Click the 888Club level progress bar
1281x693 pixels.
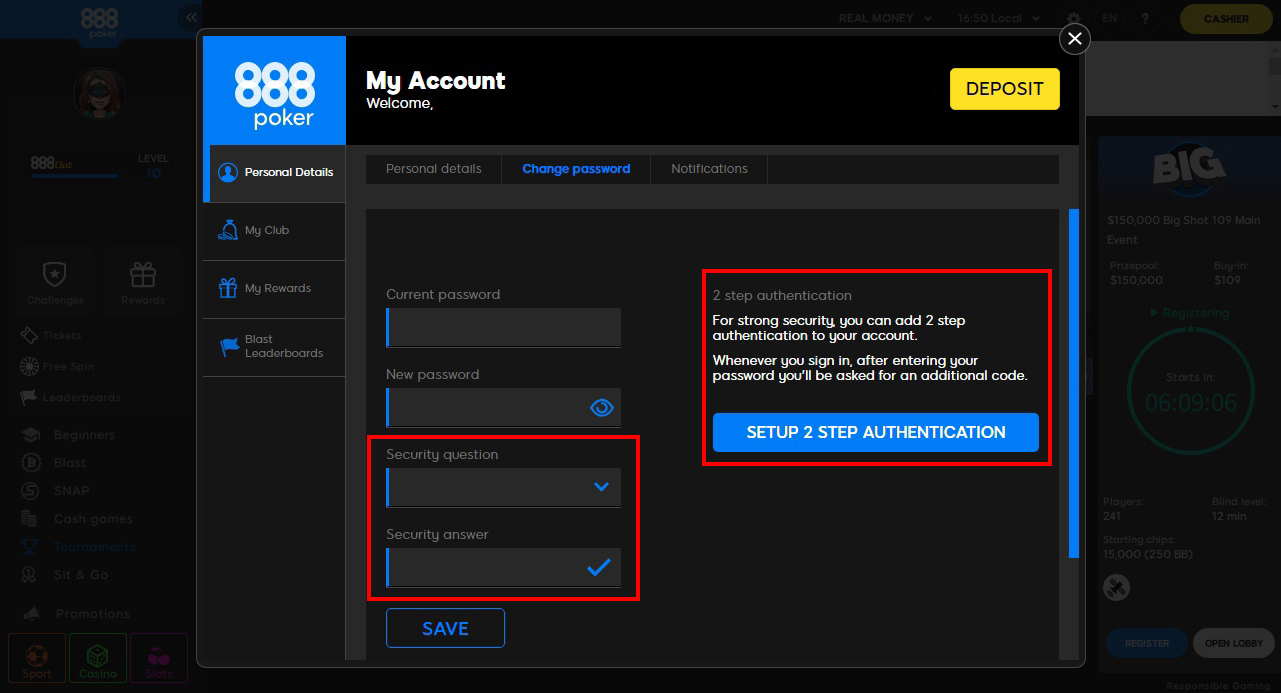coord(74,176)
